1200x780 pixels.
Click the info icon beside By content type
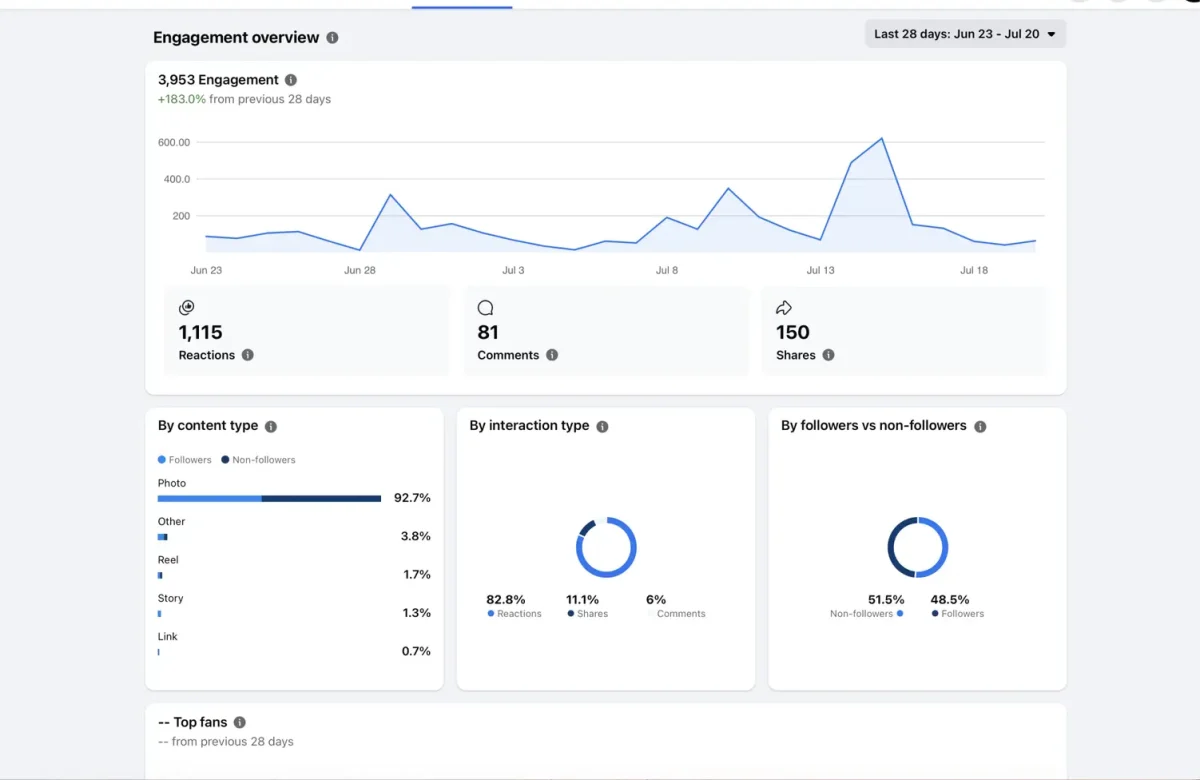[271, 426]
